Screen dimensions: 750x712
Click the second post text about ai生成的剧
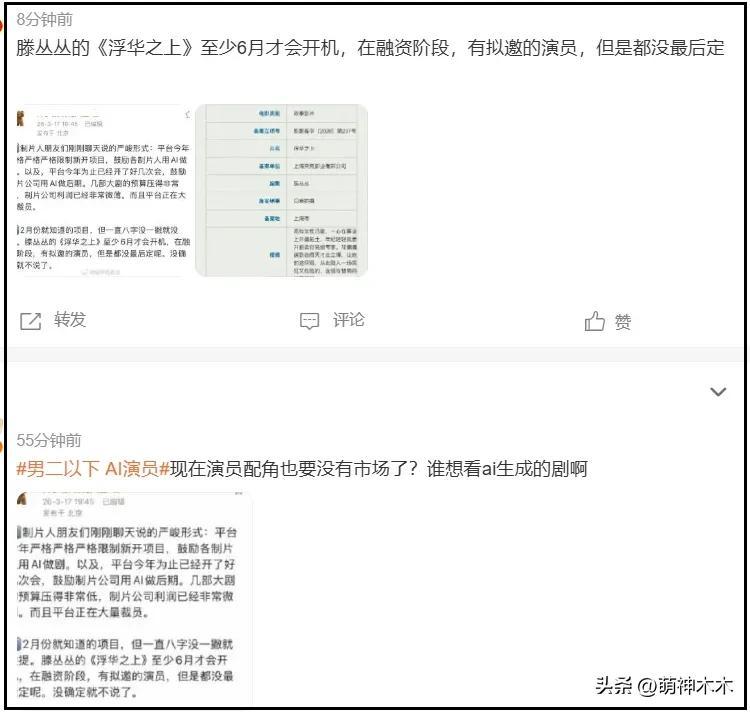tap(379, 469)
